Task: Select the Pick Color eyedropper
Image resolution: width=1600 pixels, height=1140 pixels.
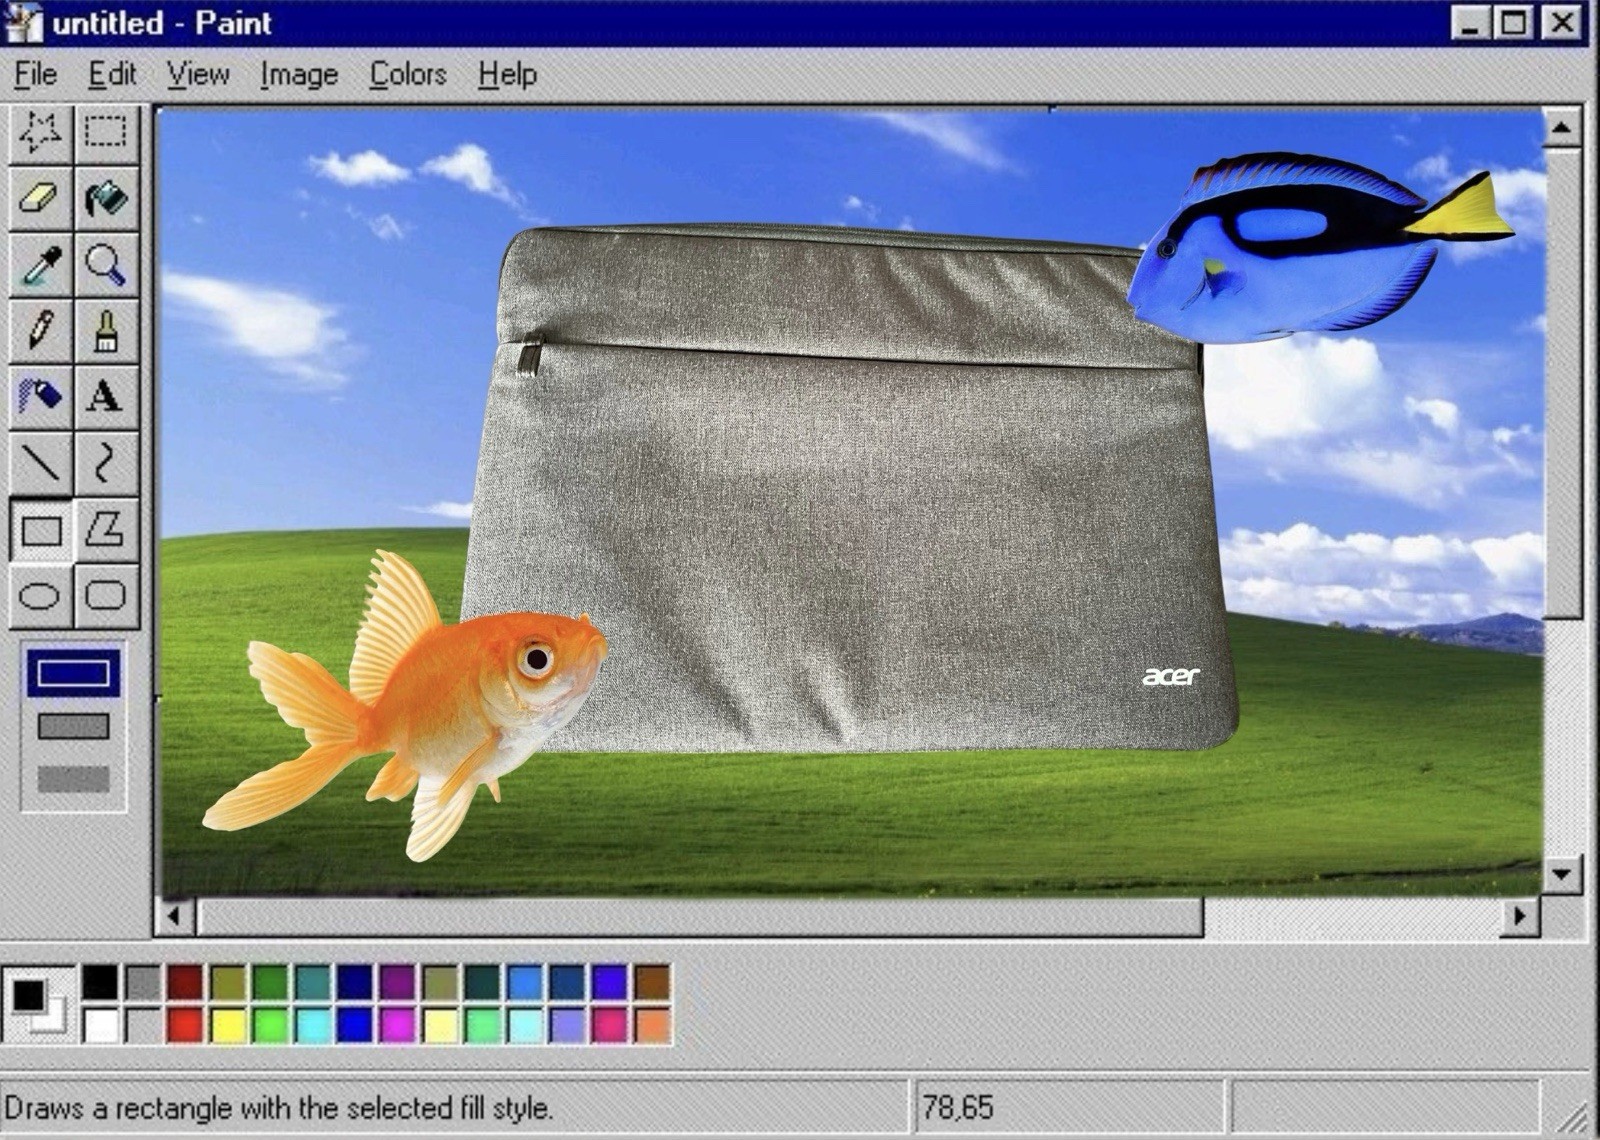Action: click(x=40, y=264)
